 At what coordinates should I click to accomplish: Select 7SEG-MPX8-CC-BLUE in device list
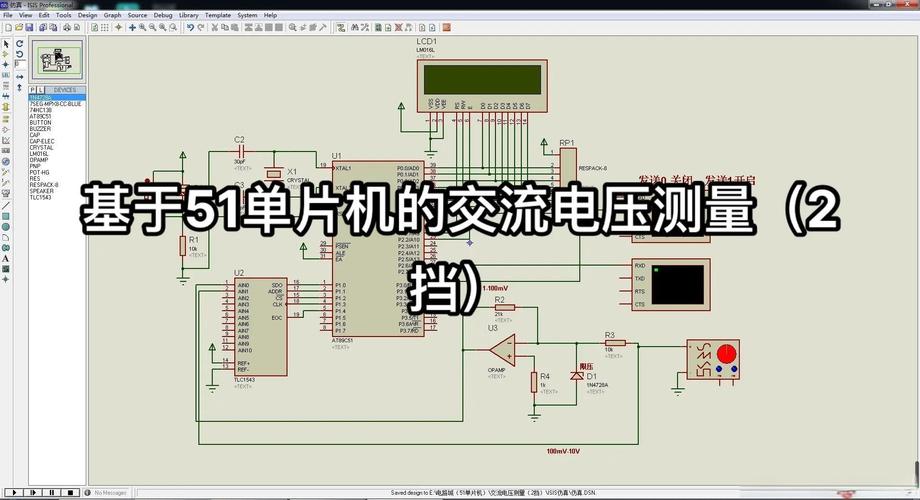[56, 104]
